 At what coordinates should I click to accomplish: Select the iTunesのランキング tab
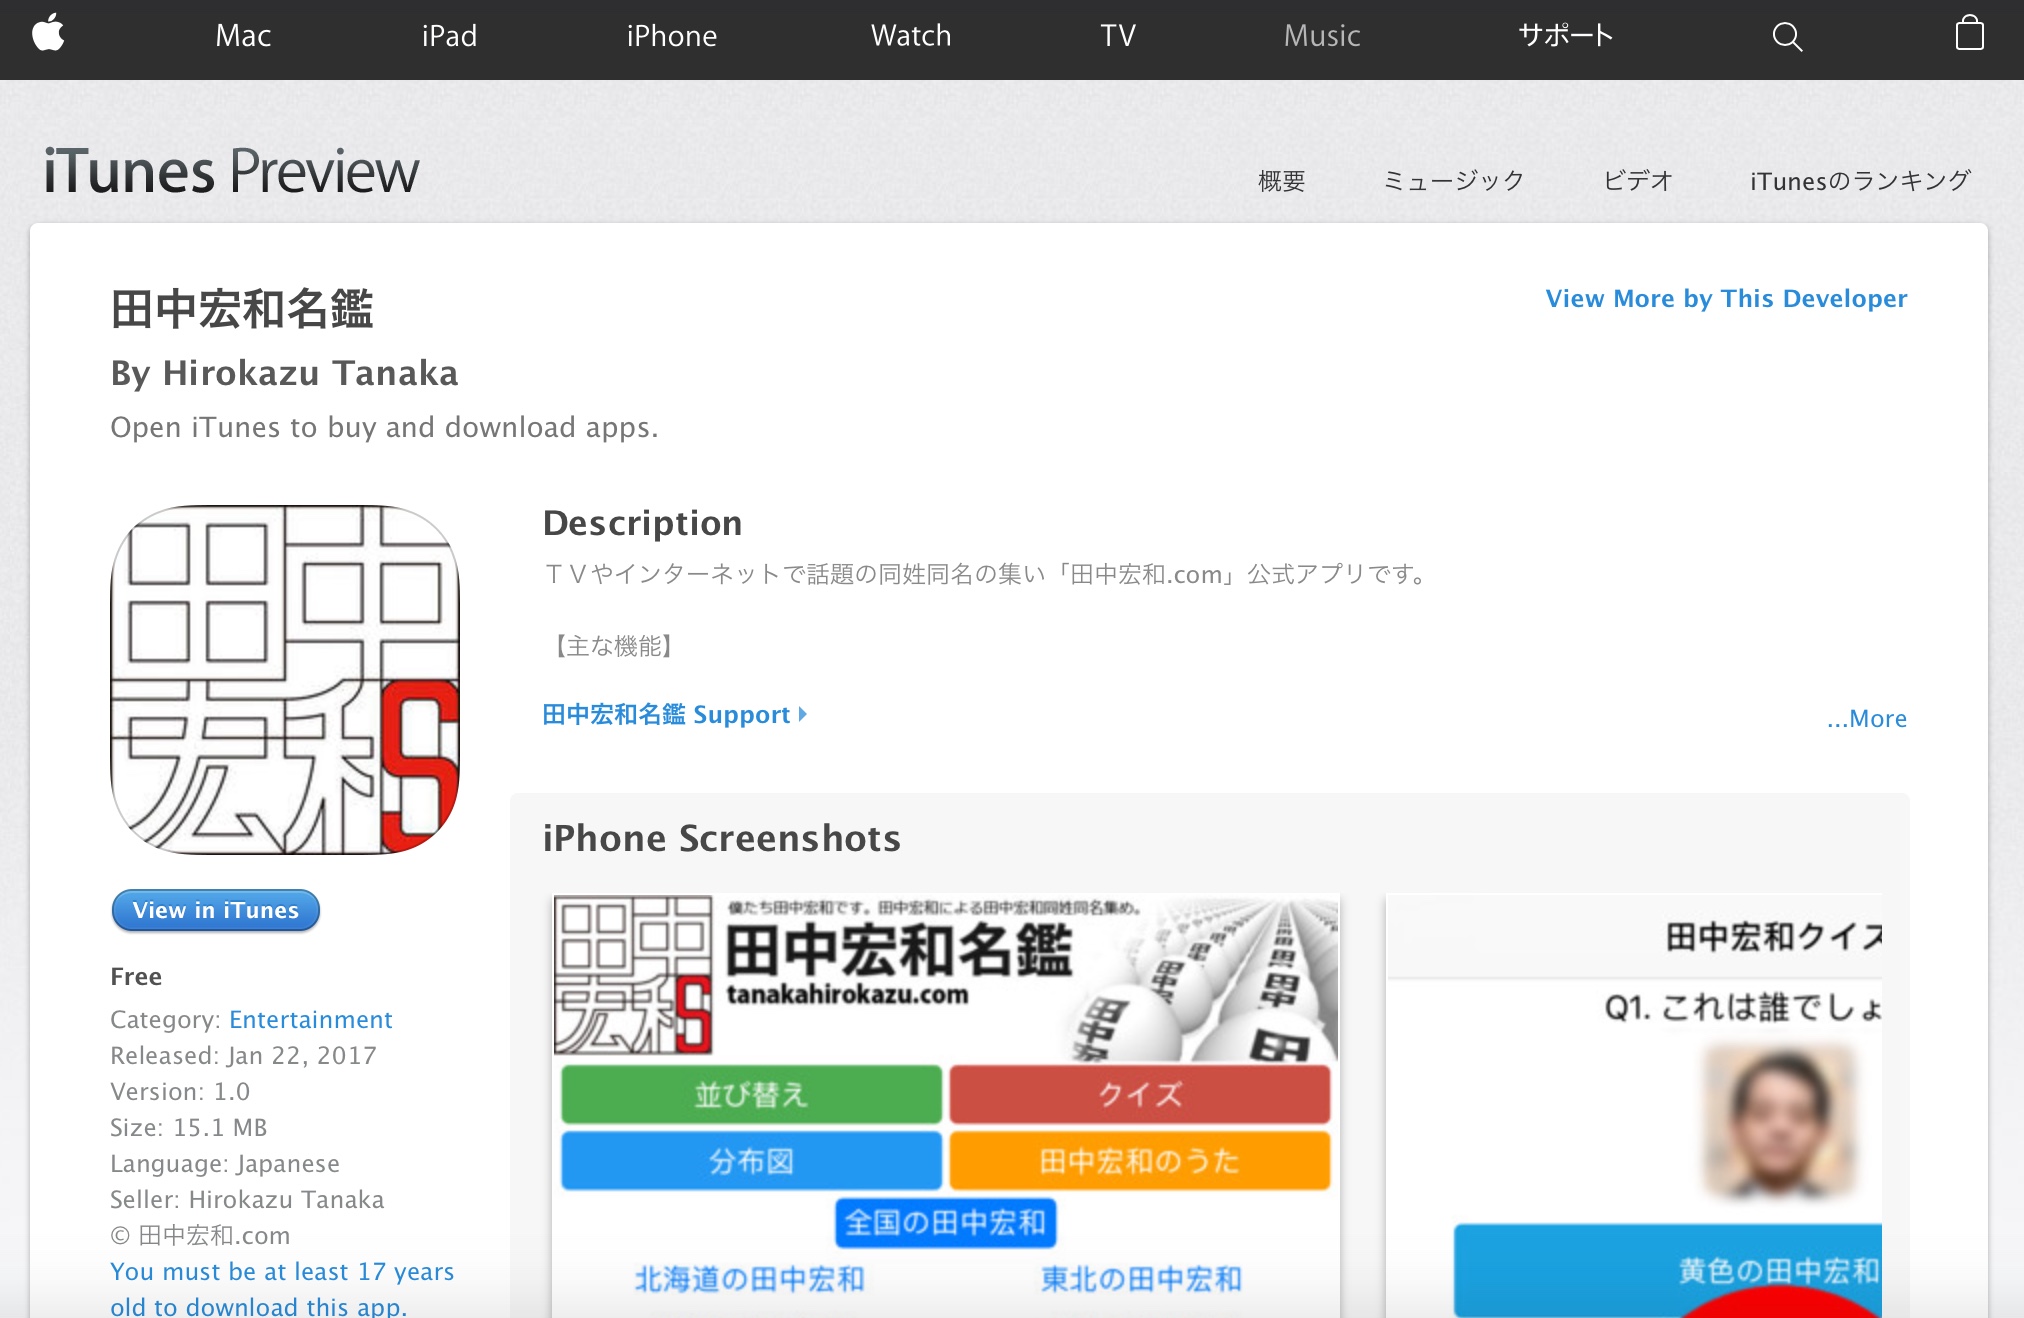pos(1860,181)
